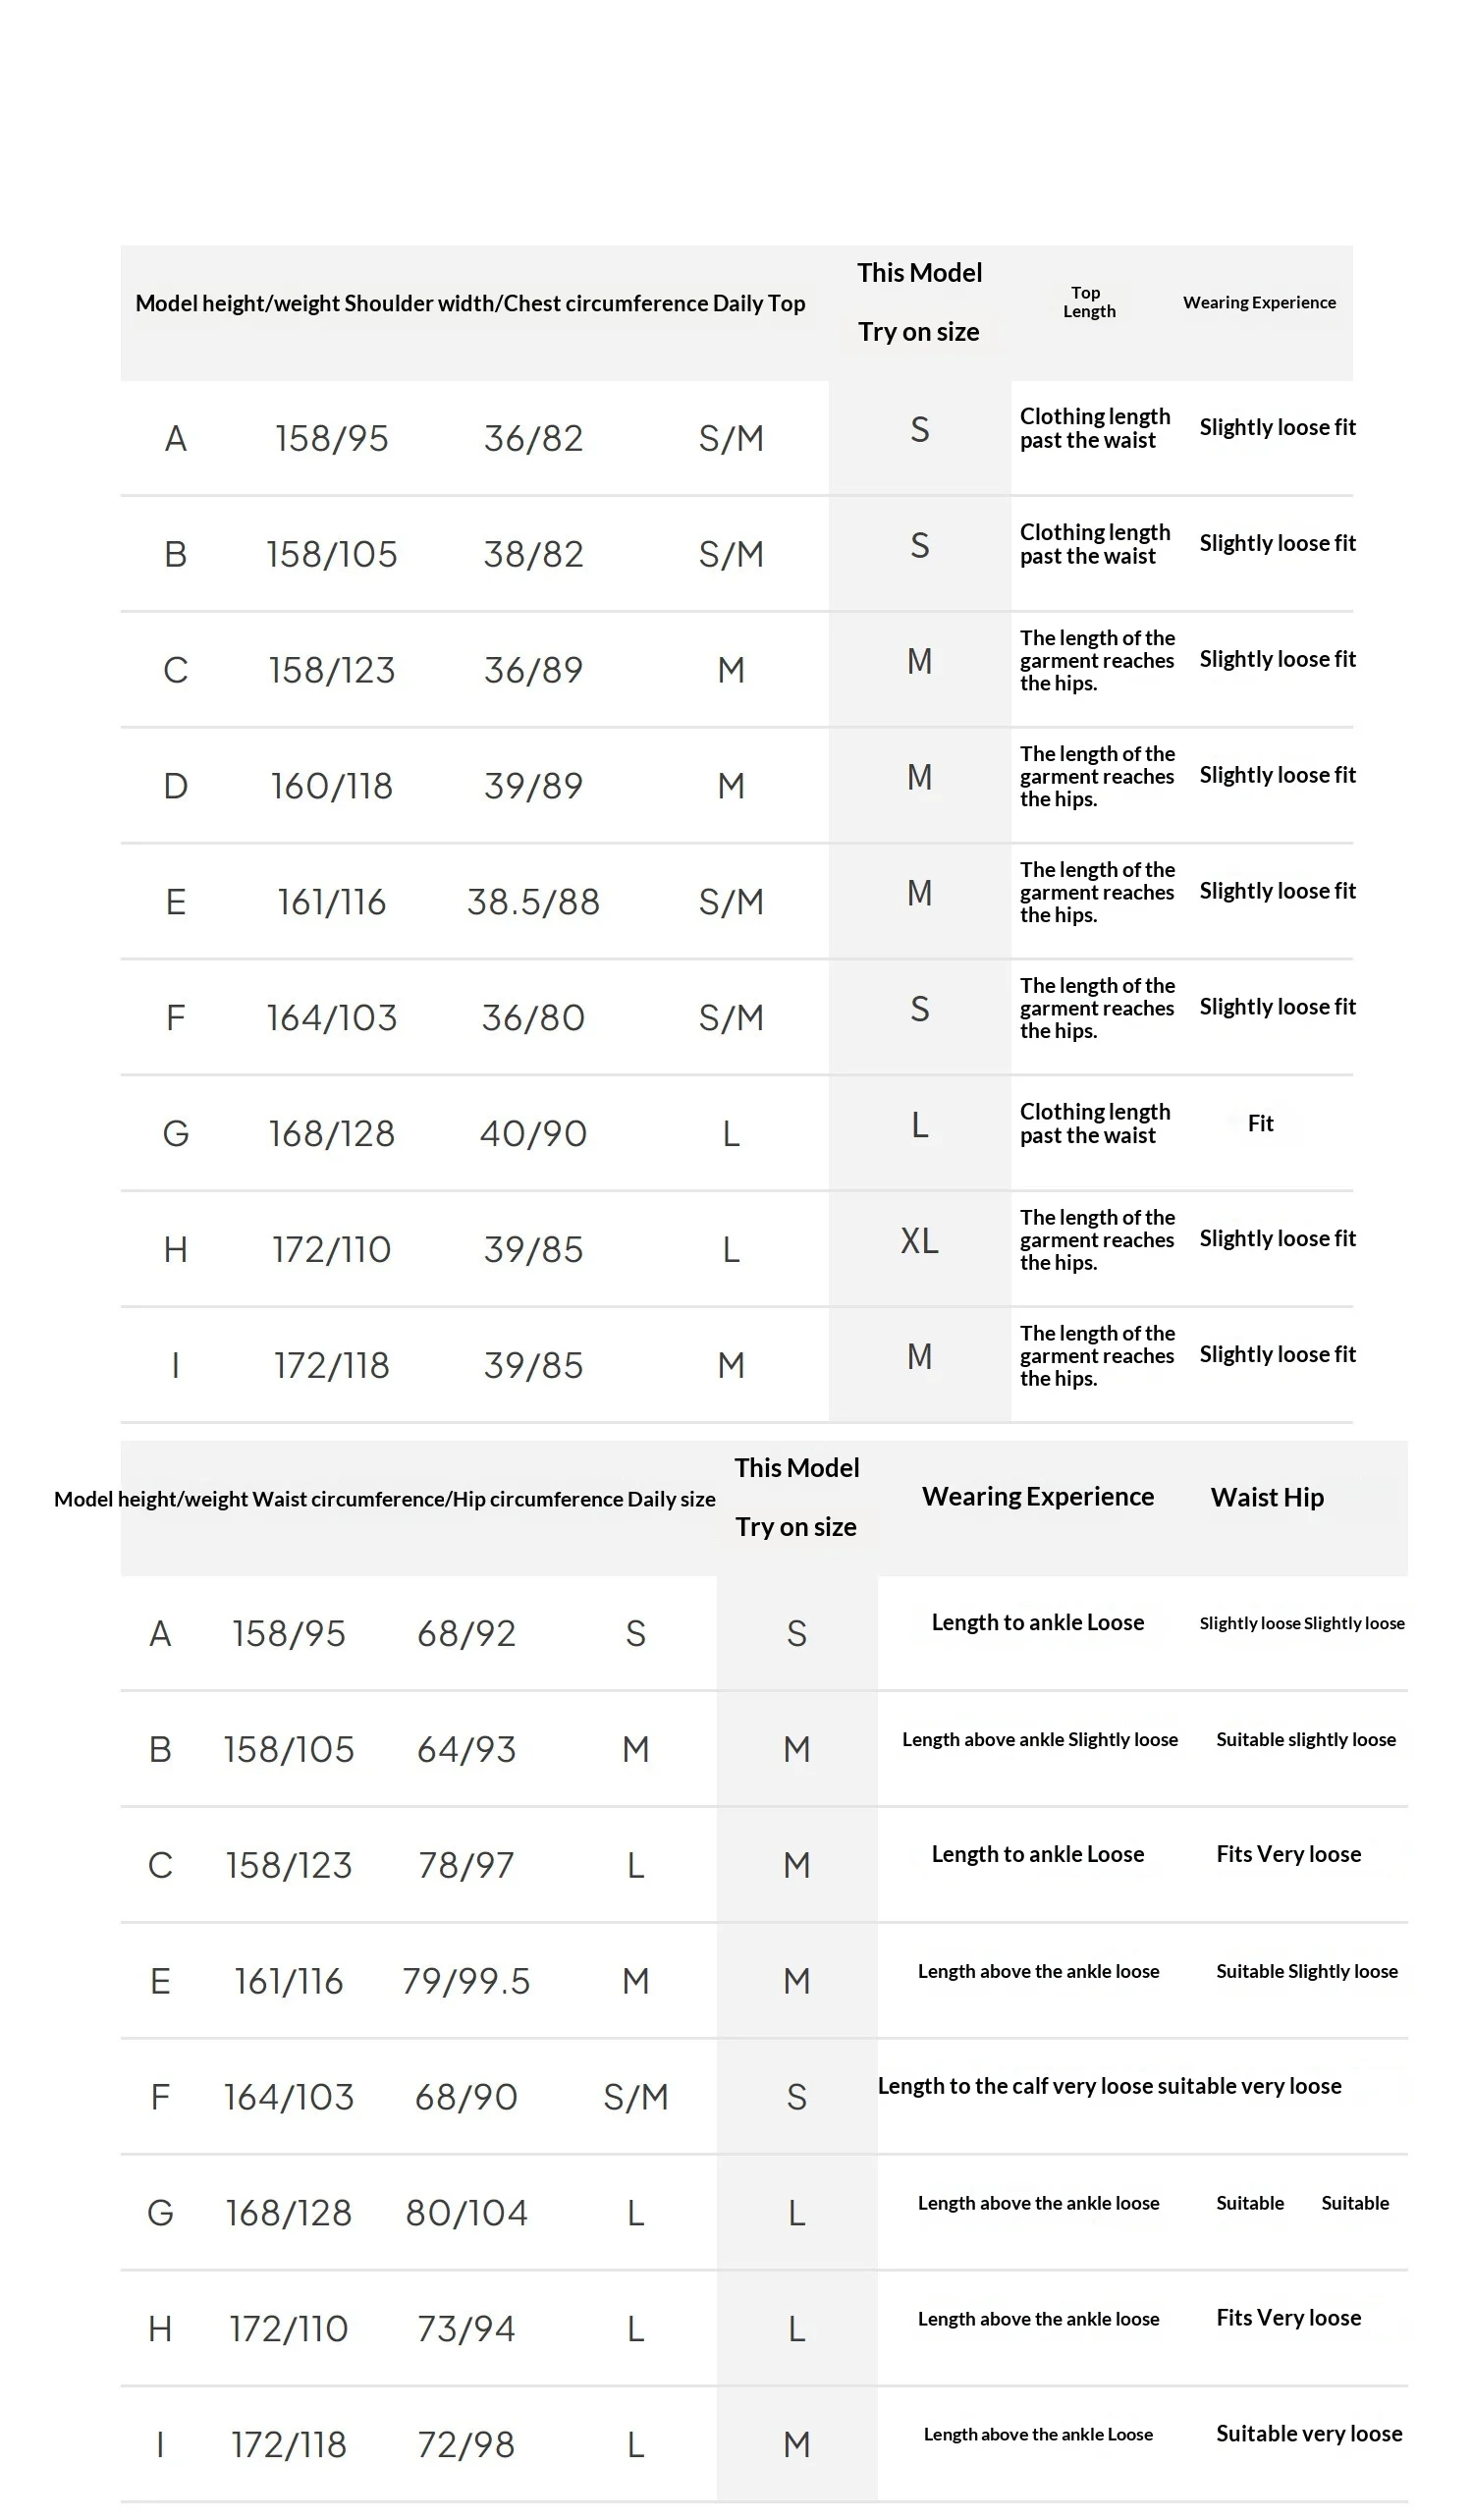The height and width of the screenshot is (2520, 1473).
Task: Click 'Suitable very loose' in row I
Action: coord(1309,2433)
